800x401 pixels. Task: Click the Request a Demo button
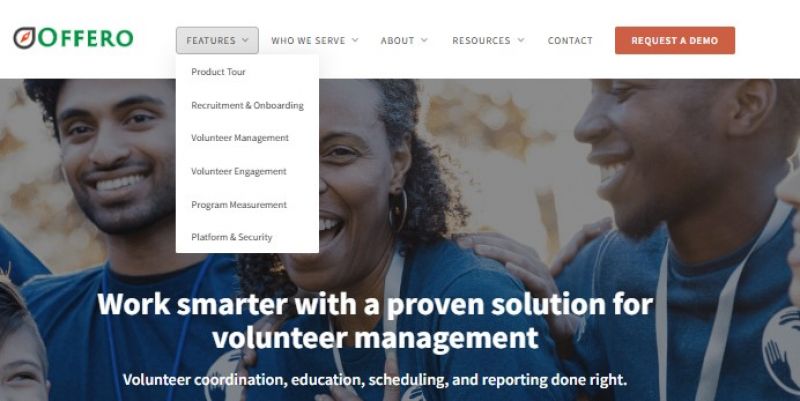click(675, 40)
